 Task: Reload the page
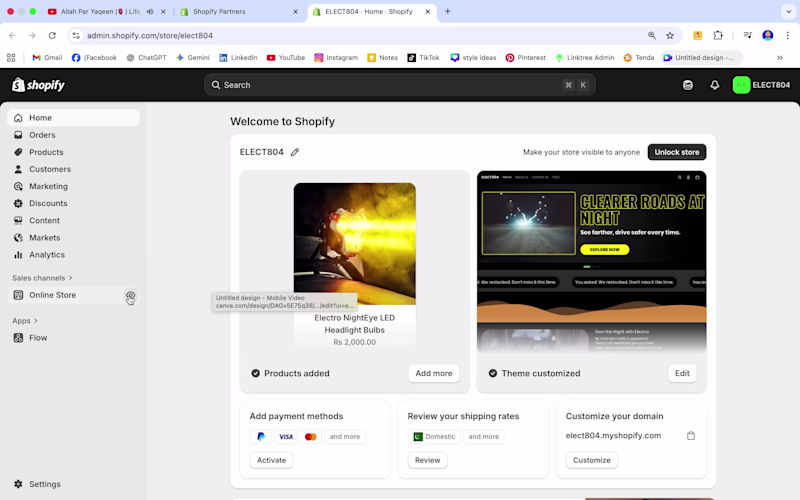click(x=52, y=35)
